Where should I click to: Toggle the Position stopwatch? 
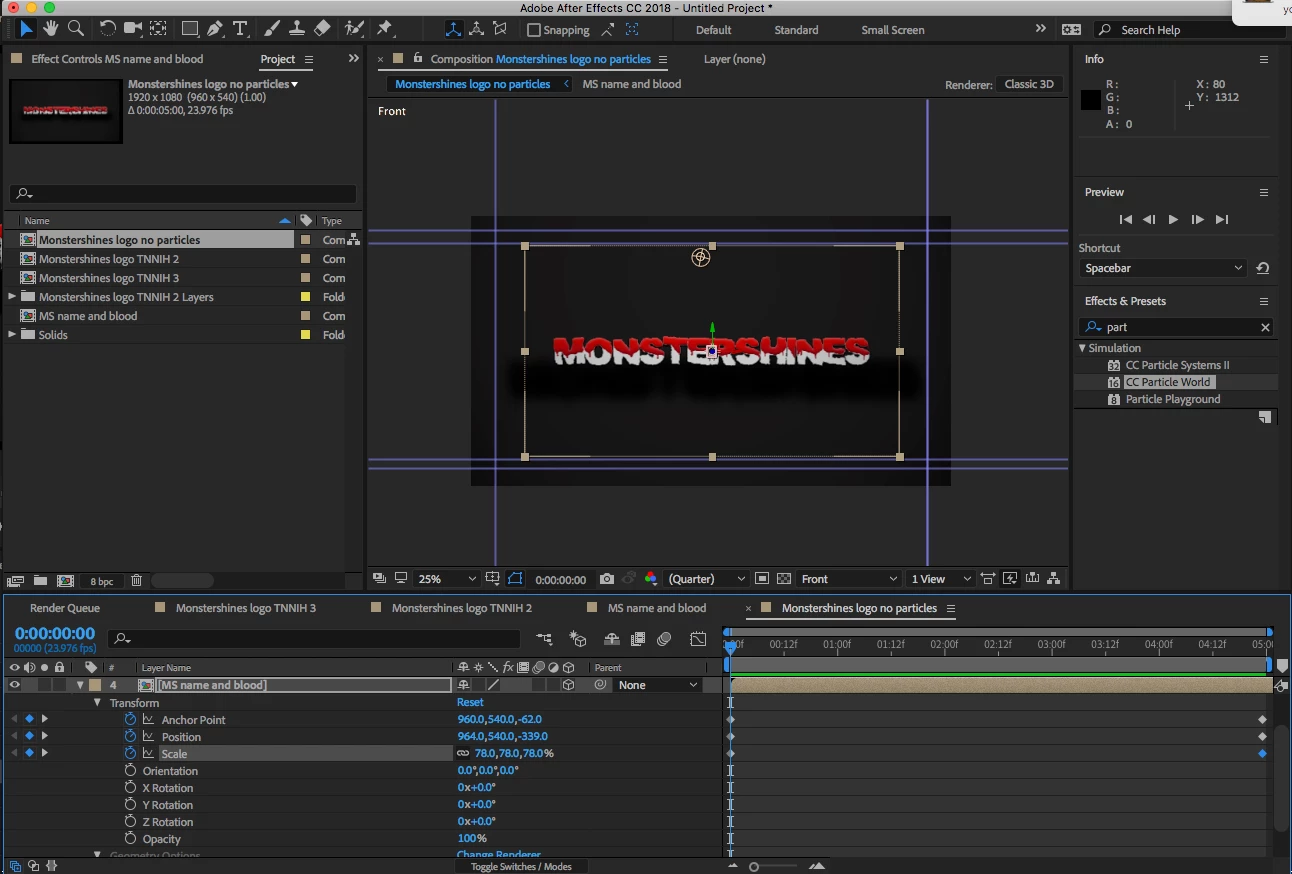130,737
